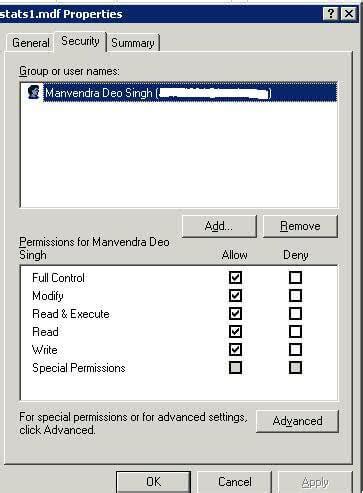Viewport: 363px width, 493px height.
Task: Toggle the Allow checkbox for Read
Action: click(235, 331)
